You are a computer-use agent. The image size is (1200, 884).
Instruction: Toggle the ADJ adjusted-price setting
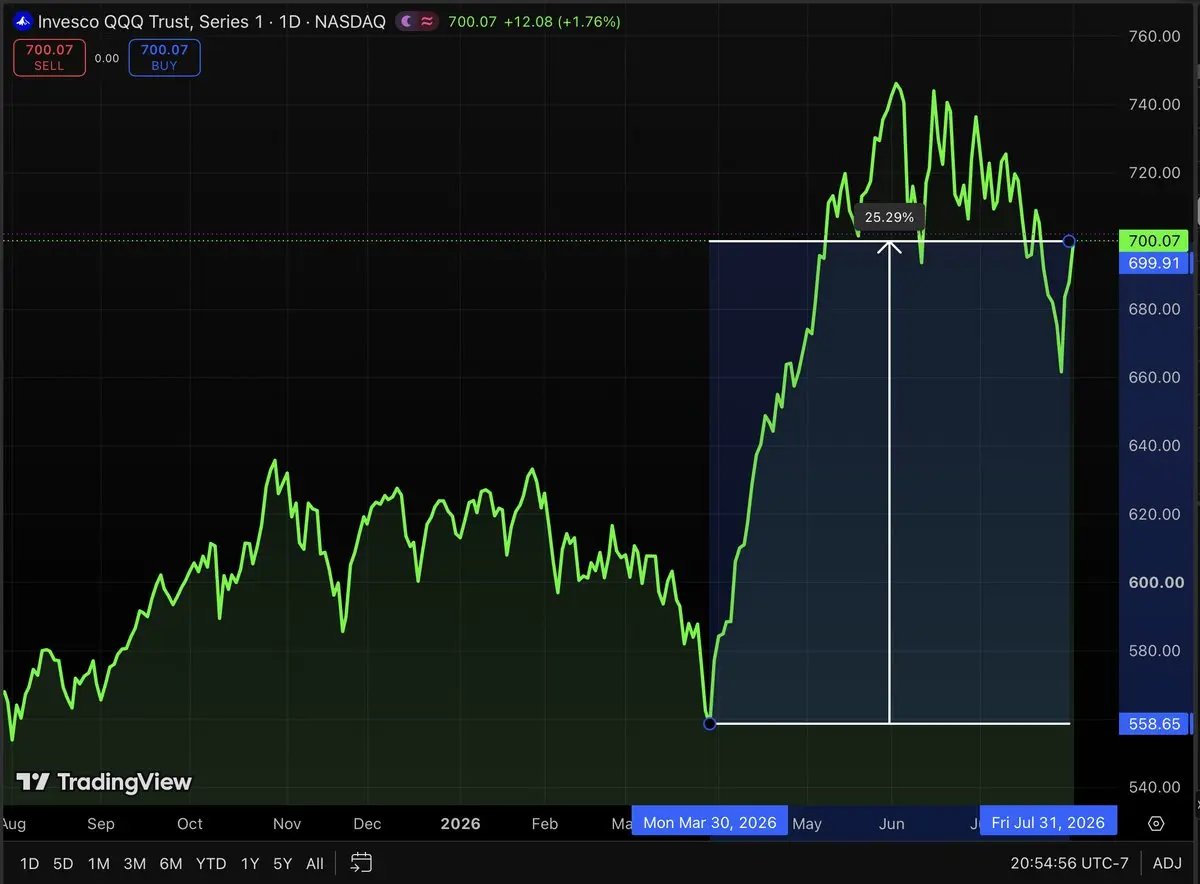1167,863
